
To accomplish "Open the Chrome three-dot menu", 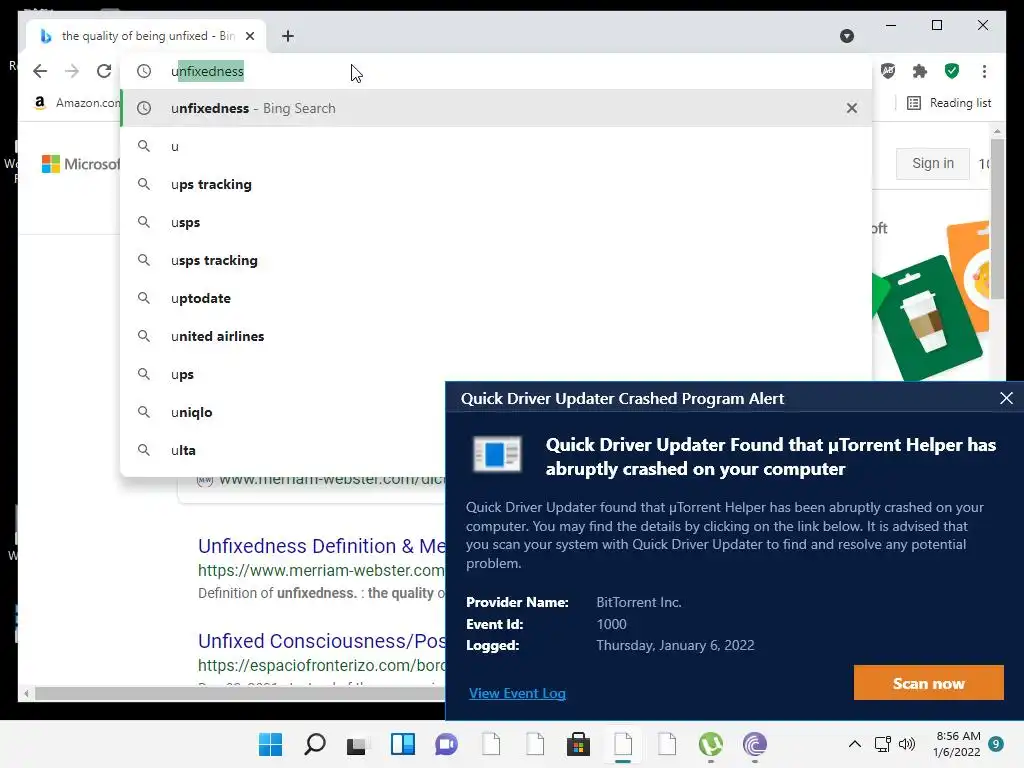I will click(984, 71).
